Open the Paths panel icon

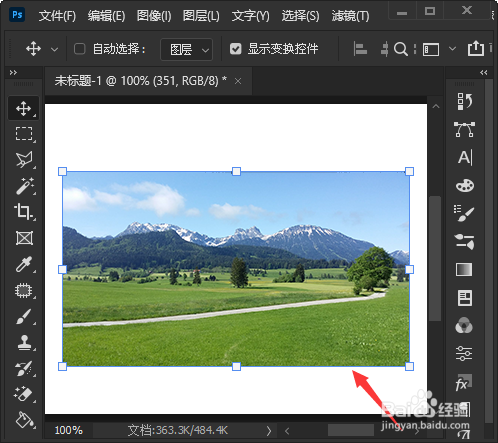click(464, 130)
